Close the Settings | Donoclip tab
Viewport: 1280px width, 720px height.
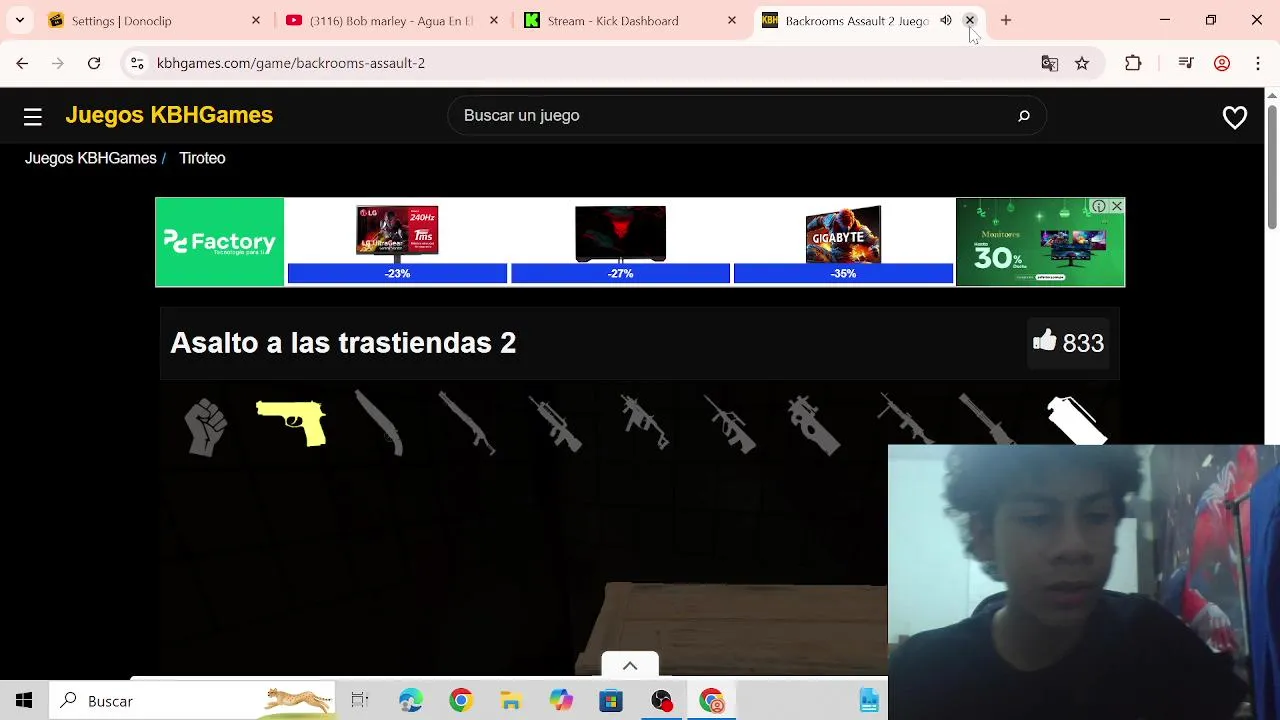point(256,20)
